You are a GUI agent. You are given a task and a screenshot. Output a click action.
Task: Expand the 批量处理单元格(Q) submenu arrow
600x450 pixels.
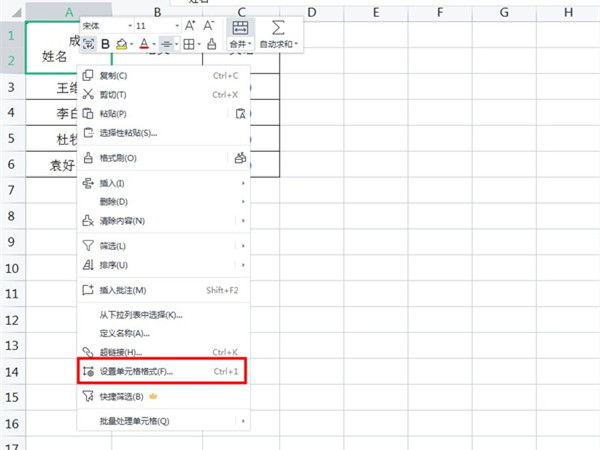tap(243, 421)
